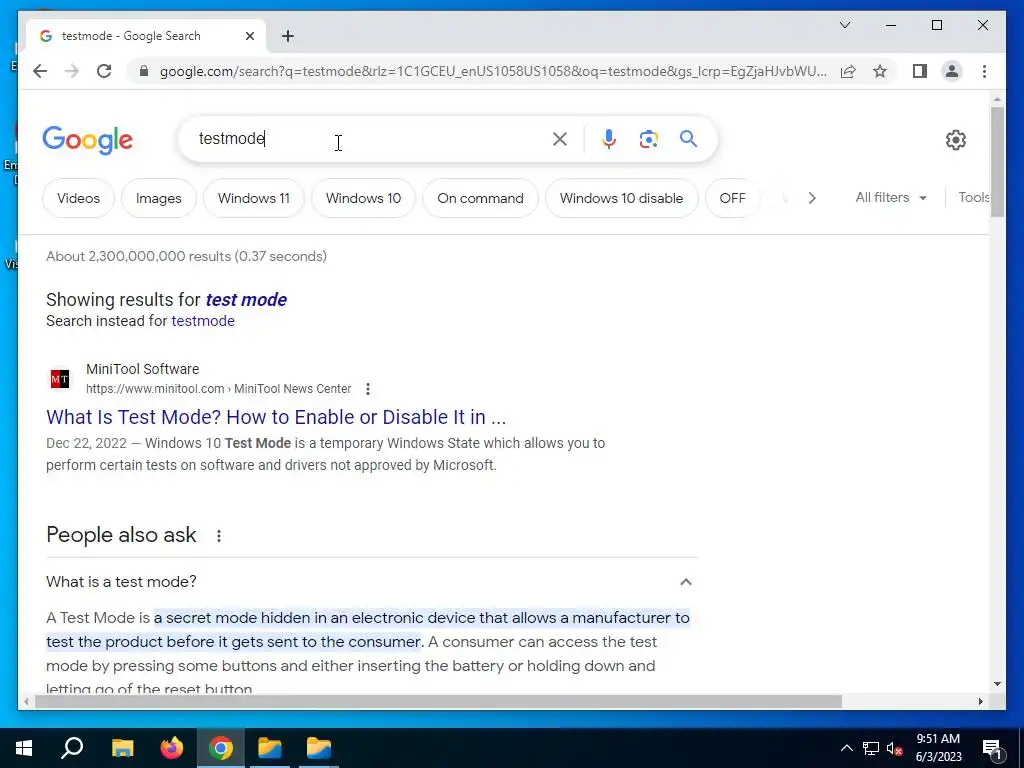Open Google quick settings gear
Viewport: 1024px width, 768px height.
click(955, 140)
